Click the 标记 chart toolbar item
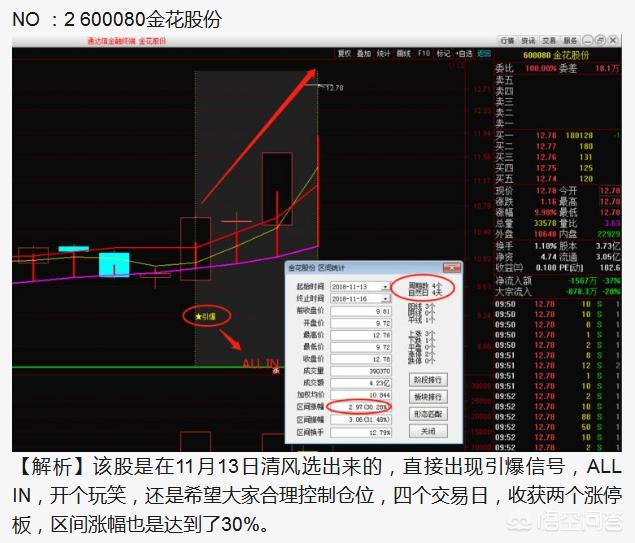Screen dimensions: 635x543 point(443,53)
